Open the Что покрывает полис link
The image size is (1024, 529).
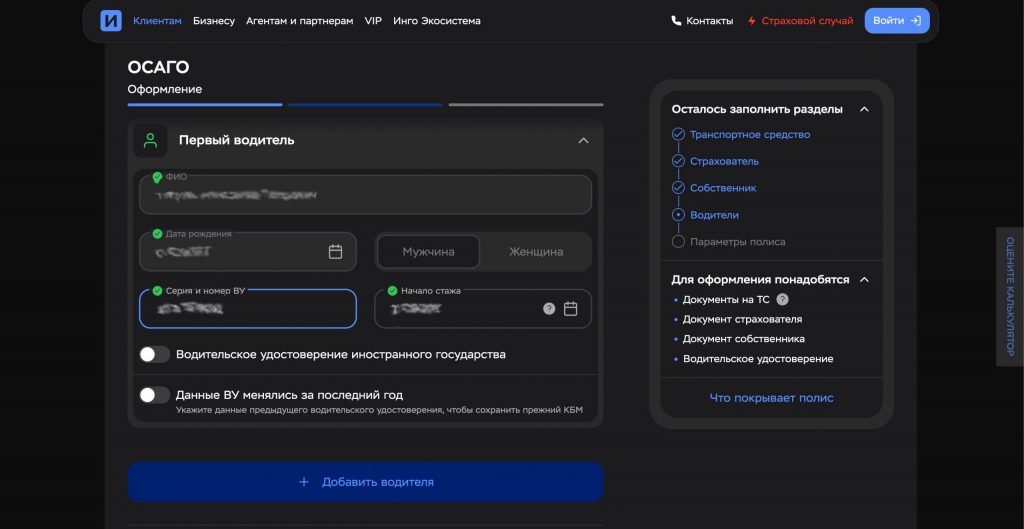point(771,398)
